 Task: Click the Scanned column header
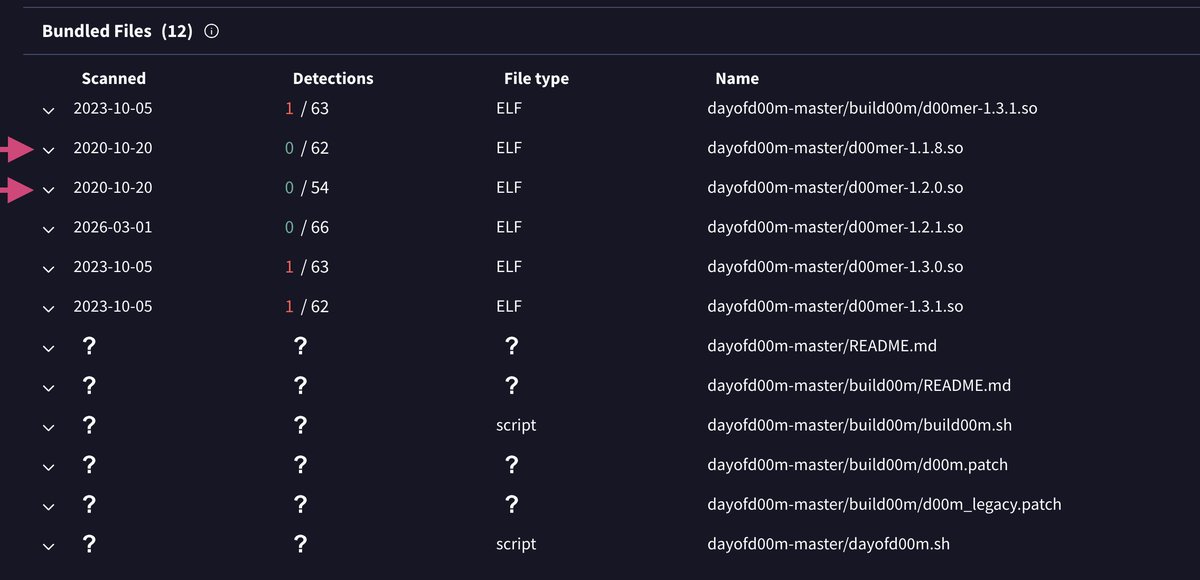(113, 78)
